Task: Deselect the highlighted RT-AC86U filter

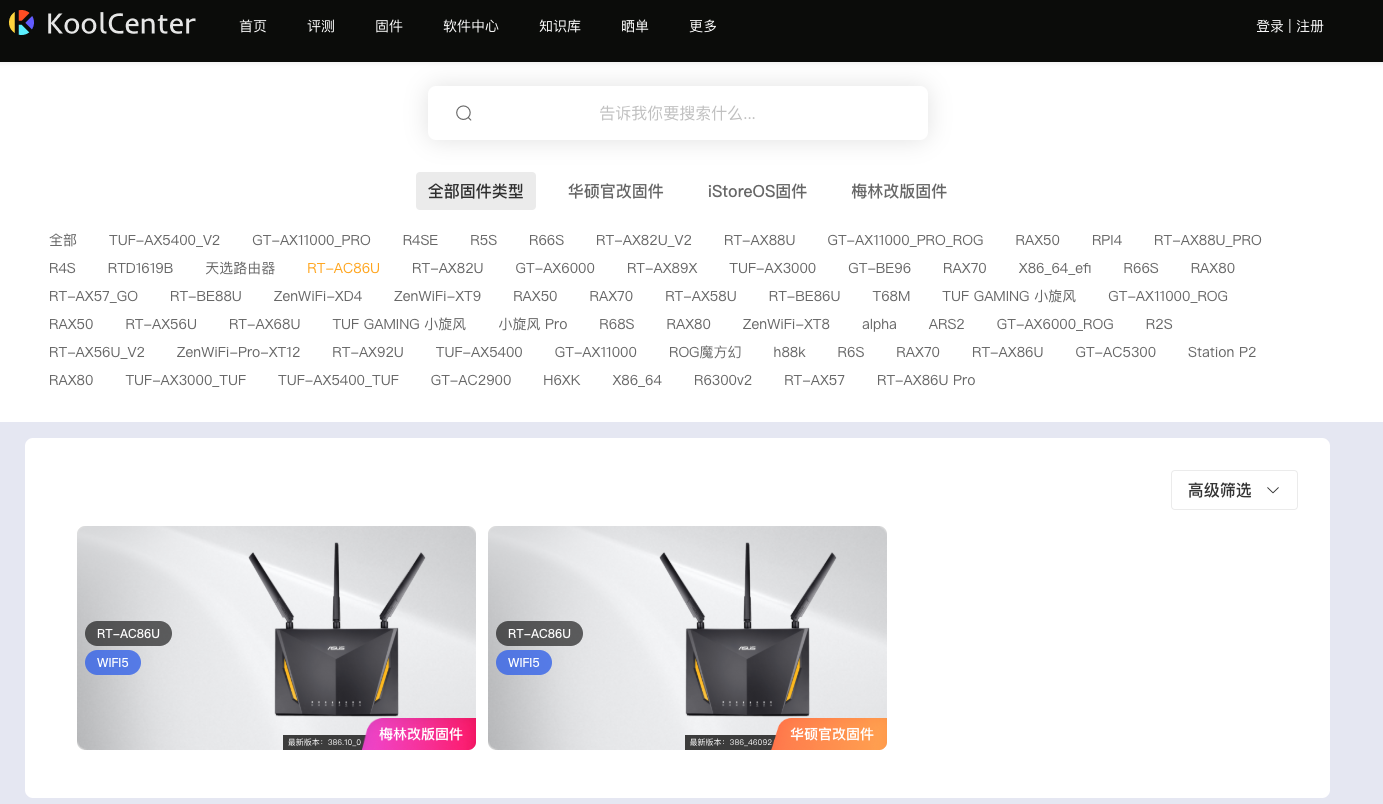Action: tap(343, 267)
